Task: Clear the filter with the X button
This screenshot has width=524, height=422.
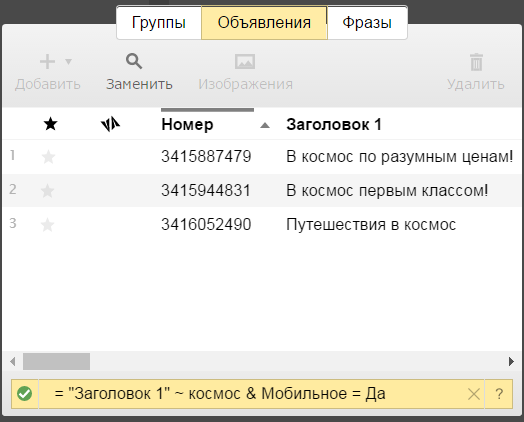Action: [474, 394]
